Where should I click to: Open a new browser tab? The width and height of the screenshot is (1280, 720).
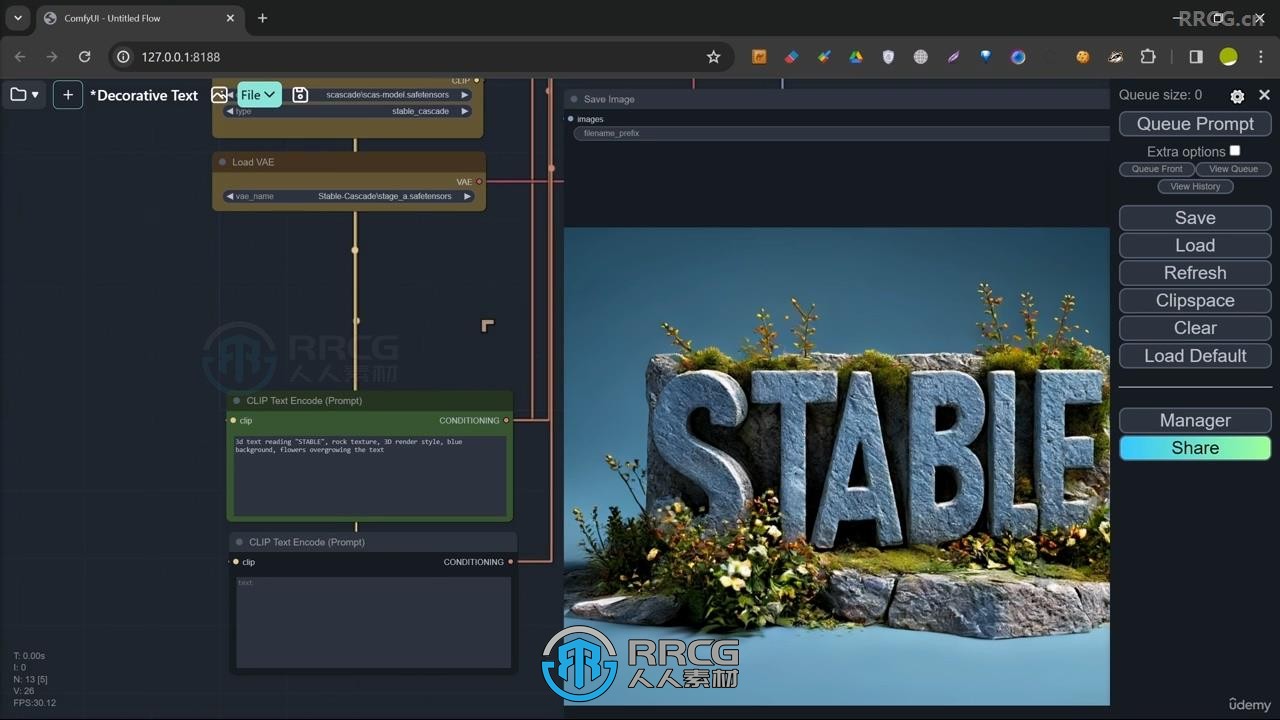262,18
